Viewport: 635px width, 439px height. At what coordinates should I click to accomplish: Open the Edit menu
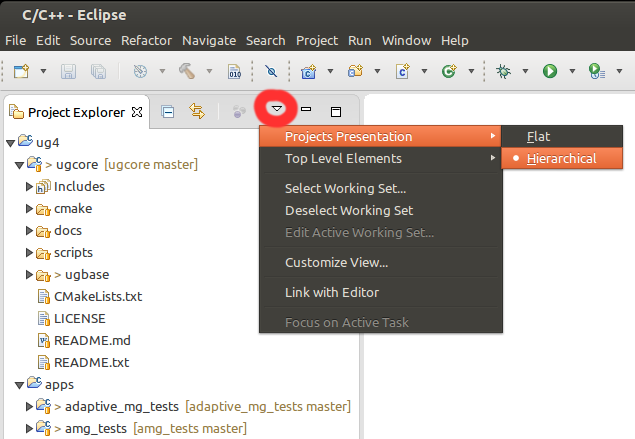coord(48,40)
